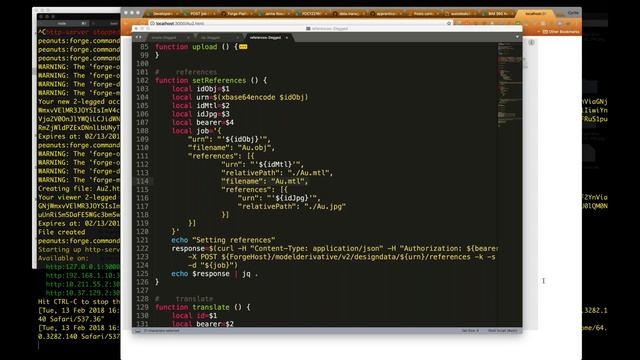Select the localhost:3 tab in Chrome

coord(535,13)
